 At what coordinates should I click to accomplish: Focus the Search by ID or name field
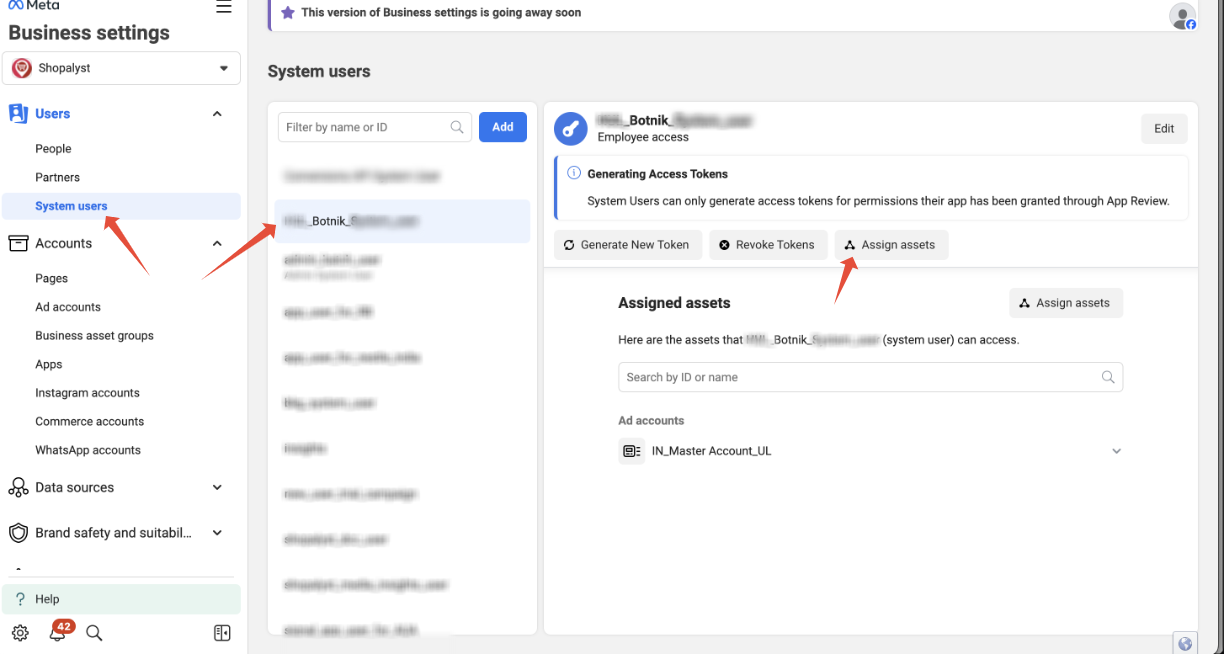click(870, 377)
